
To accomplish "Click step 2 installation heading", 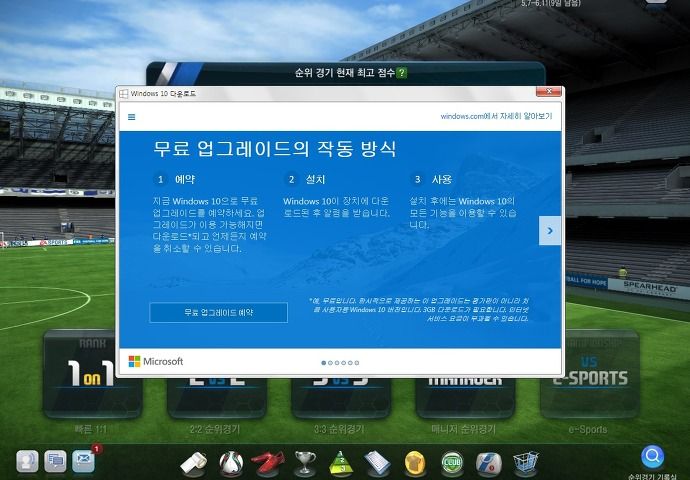I will click(x=316, y=180).
